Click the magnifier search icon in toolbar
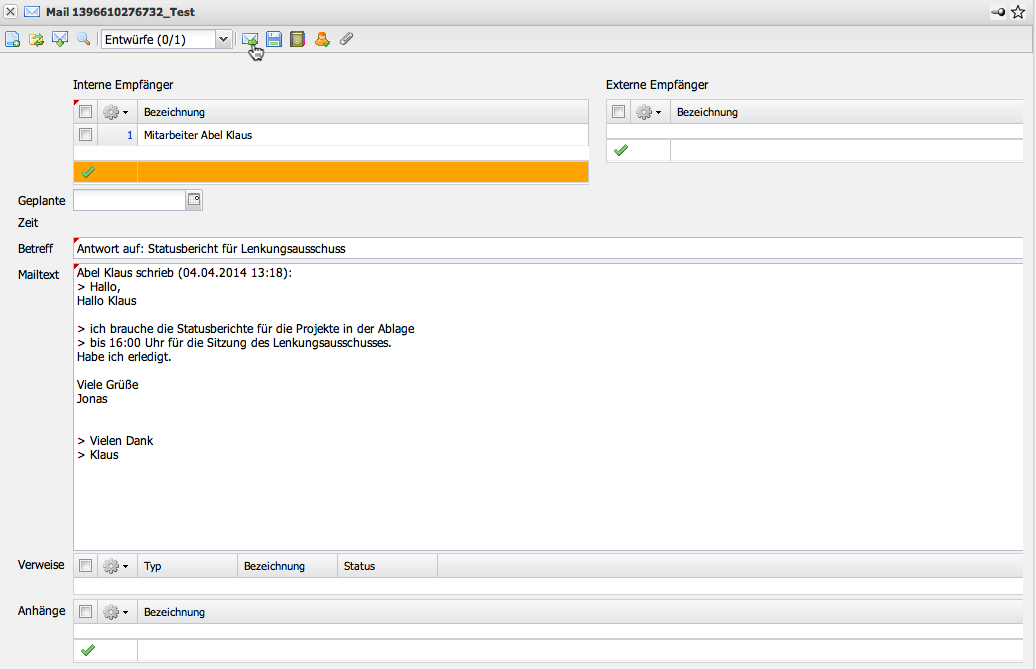Screen dimensions: 1036x669 click(84, 39)
